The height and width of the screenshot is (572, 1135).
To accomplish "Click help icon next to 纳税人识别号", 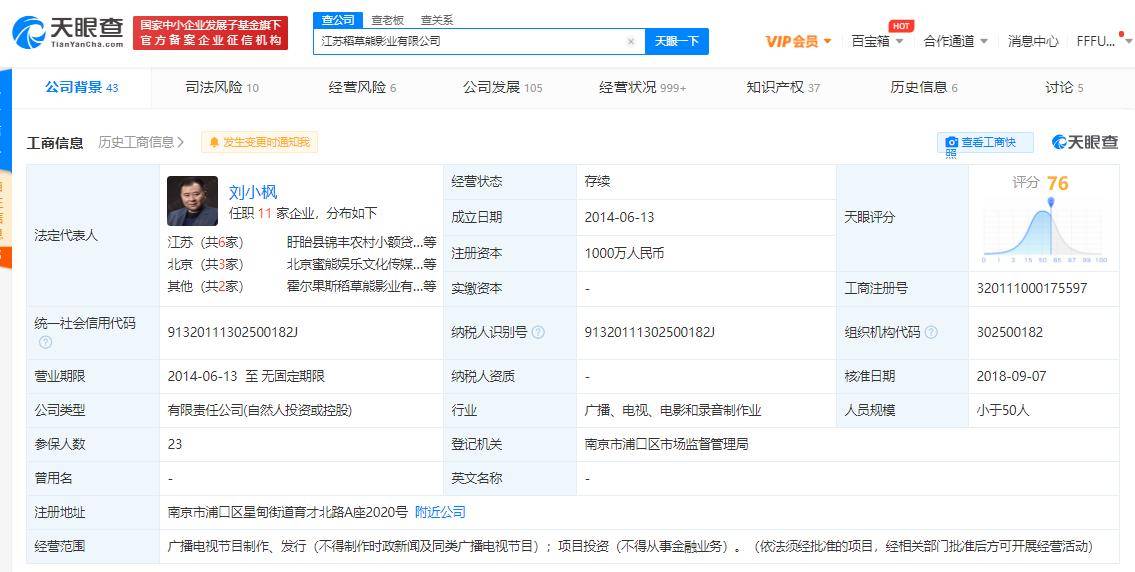I will (539, 332).
